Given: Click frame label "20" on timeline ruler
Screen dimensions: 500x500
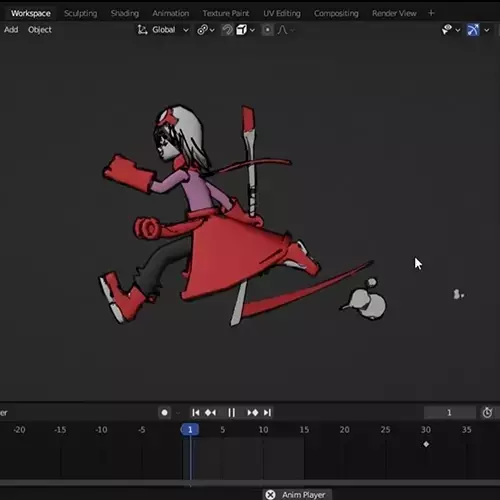Looking at the screenshot, I should (345, 430).
